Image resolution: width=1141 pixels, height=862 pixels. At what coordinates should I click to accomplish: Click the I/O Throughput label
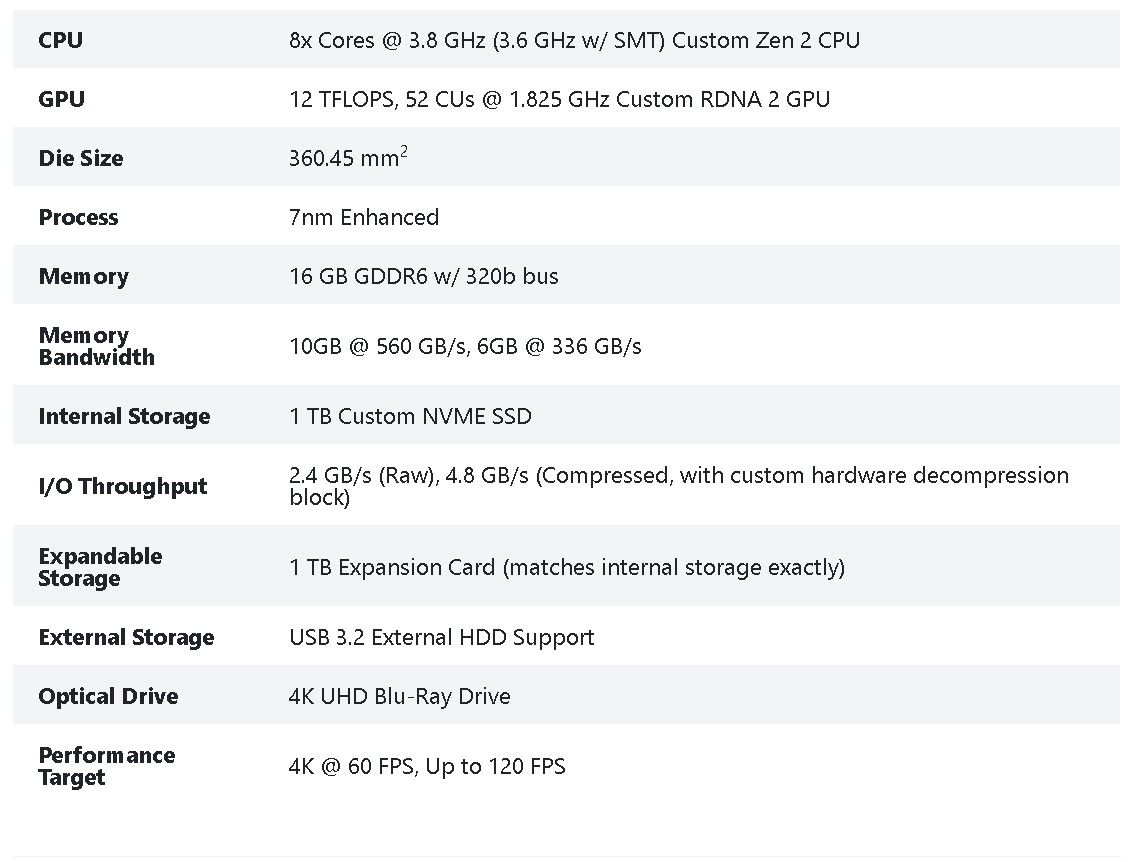123,486
